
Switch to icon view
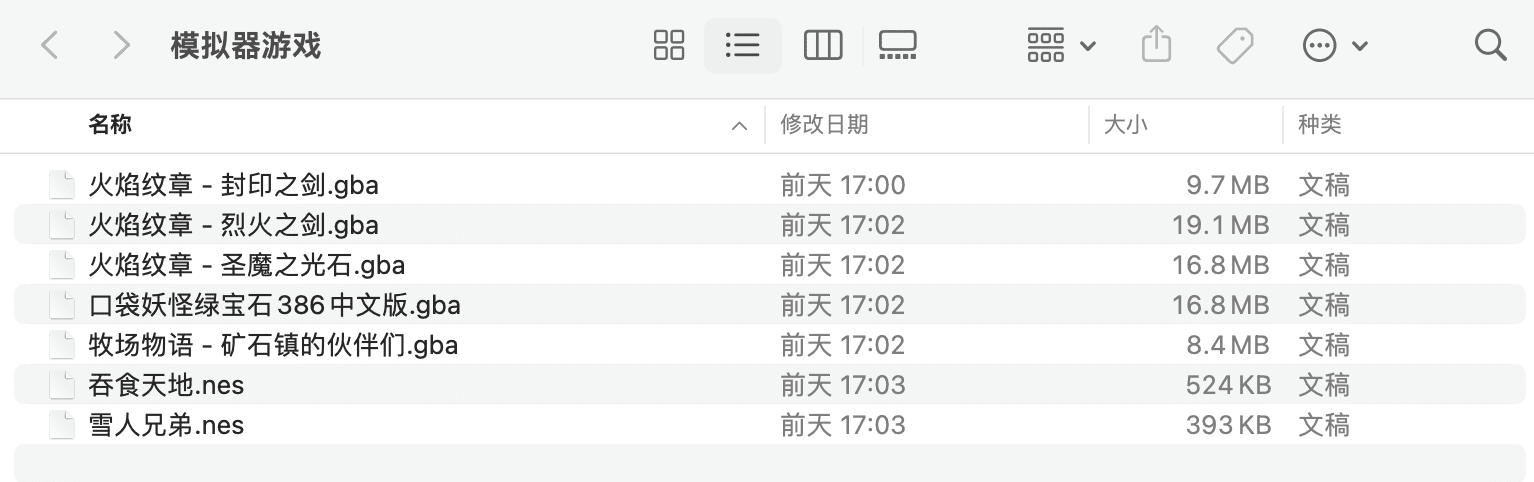pyautogui.click(x=668, y=45)
